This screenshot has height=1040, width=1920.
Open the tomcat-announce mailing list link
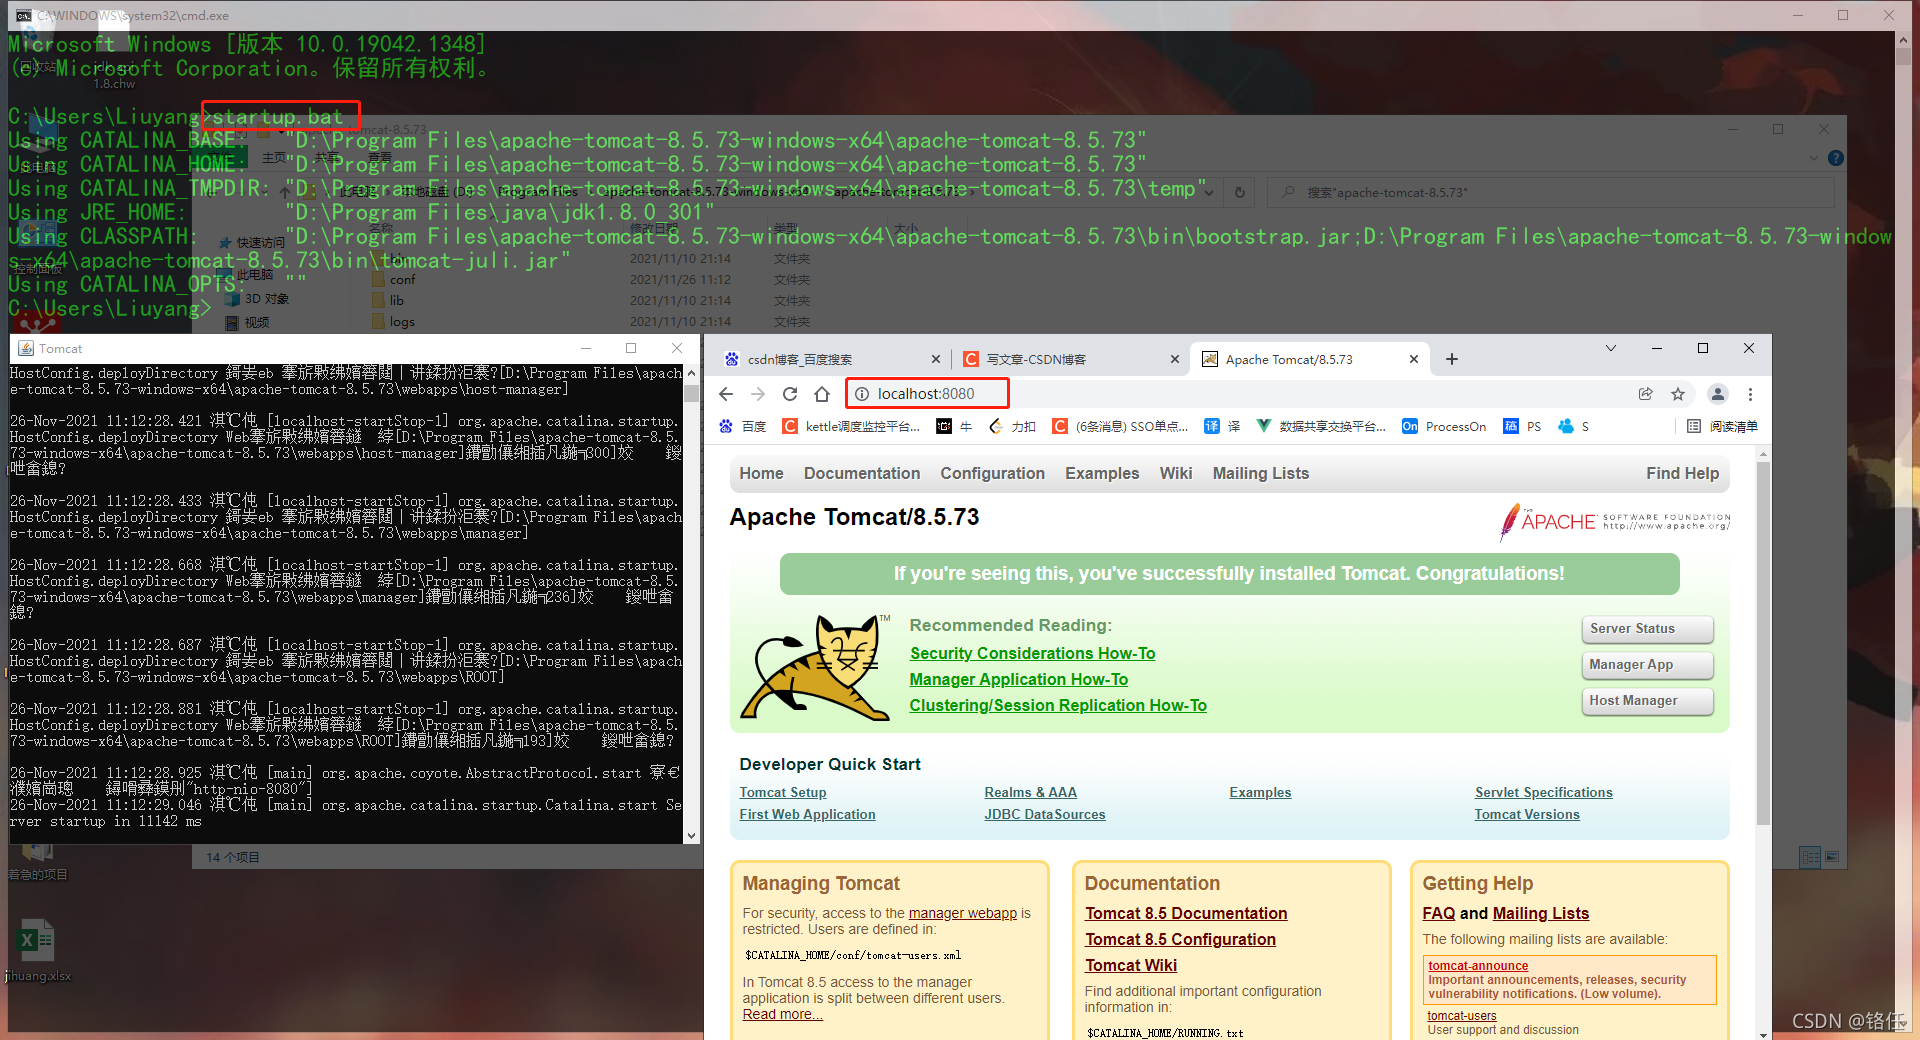[x=1478, y=966]
